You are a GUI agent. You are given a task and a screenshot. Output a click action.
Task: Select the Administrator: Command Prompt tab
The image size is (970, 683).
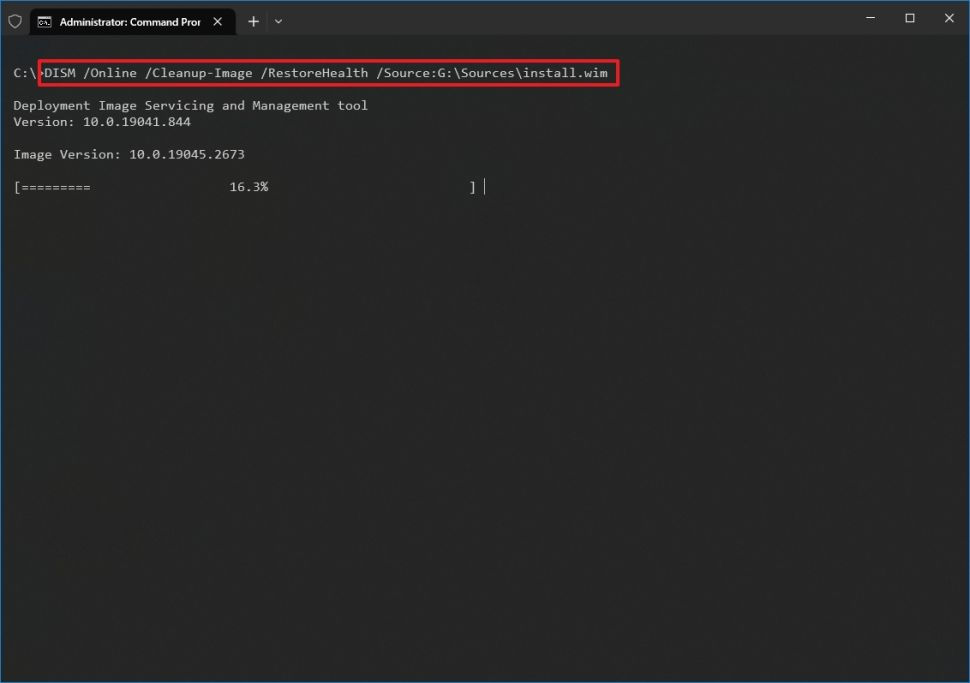pyautogui.click(x=132, y=22)
